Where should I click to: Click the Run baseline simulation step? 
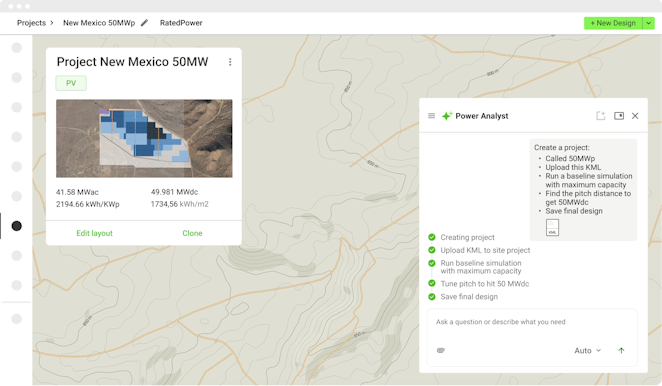tap(481, 267)
